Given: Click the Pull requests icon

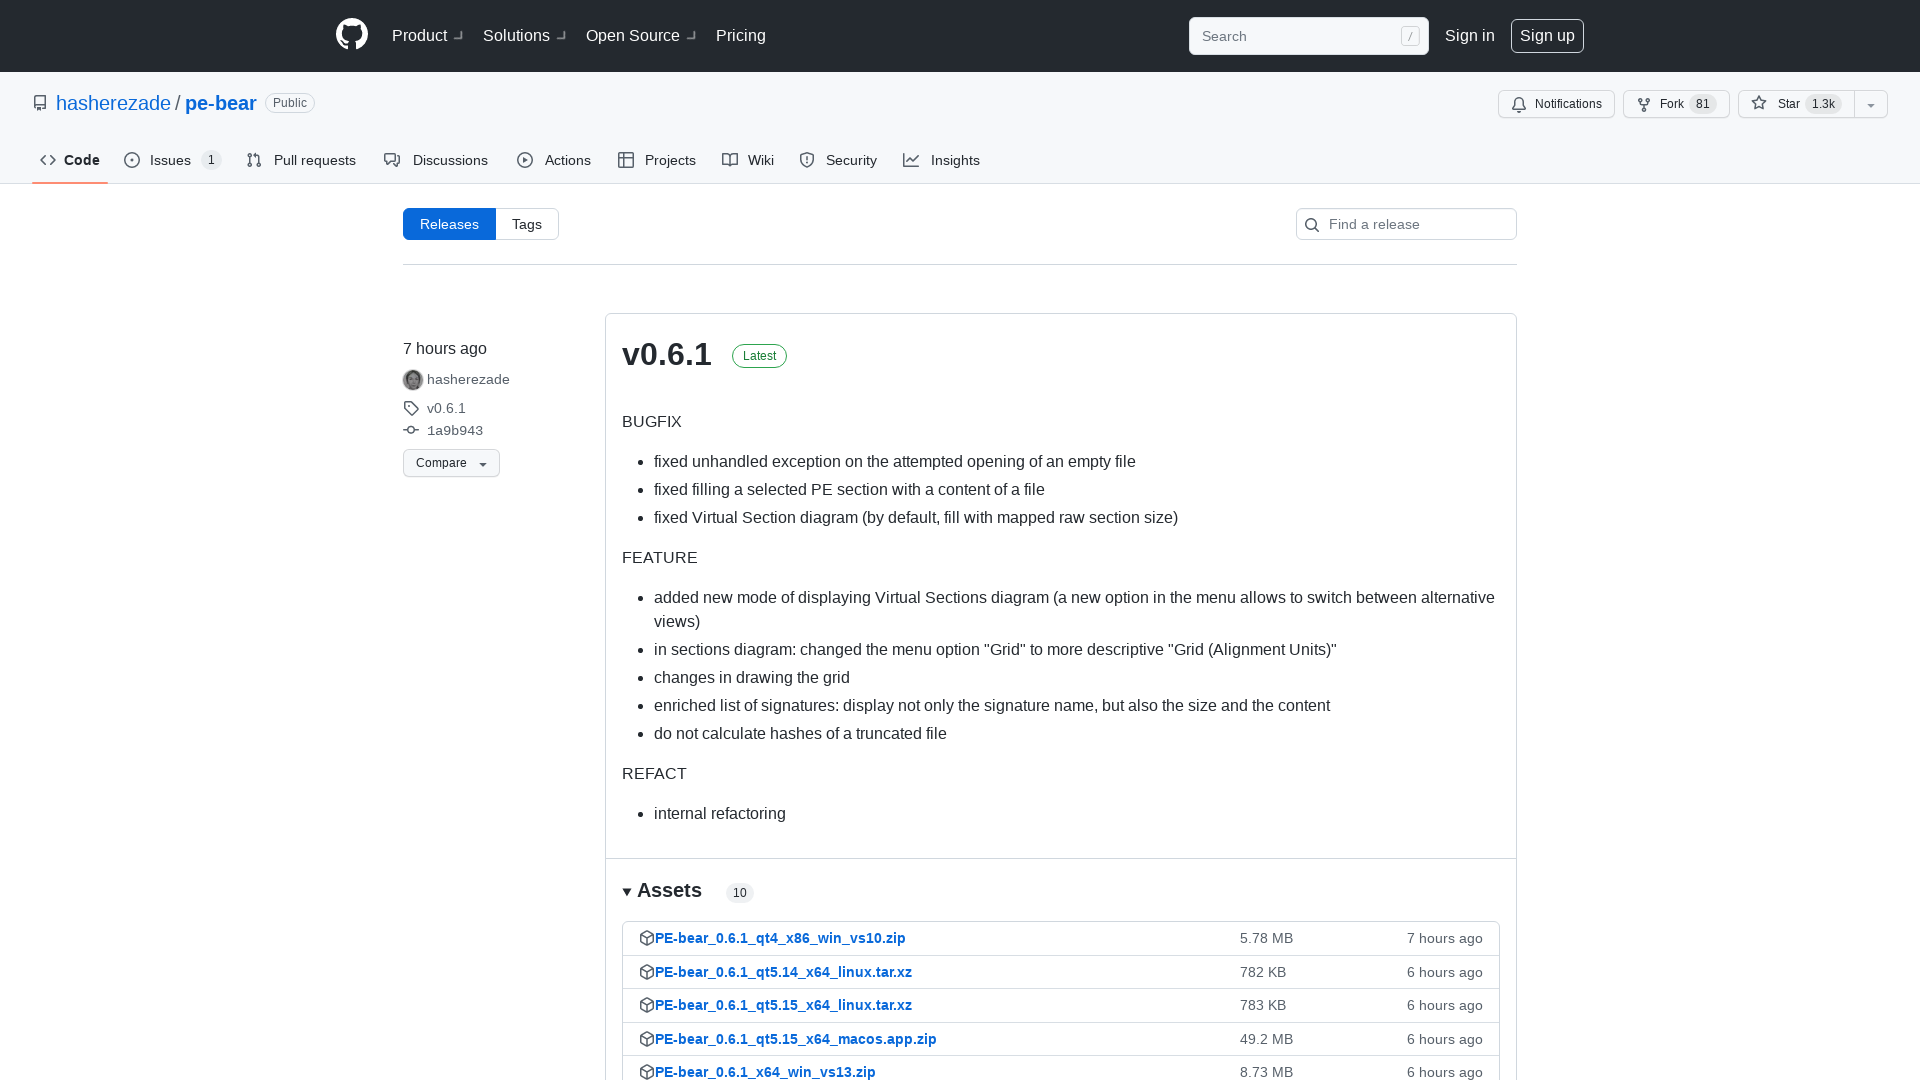Looking at the screenshot, I should (x=254, y=160).
